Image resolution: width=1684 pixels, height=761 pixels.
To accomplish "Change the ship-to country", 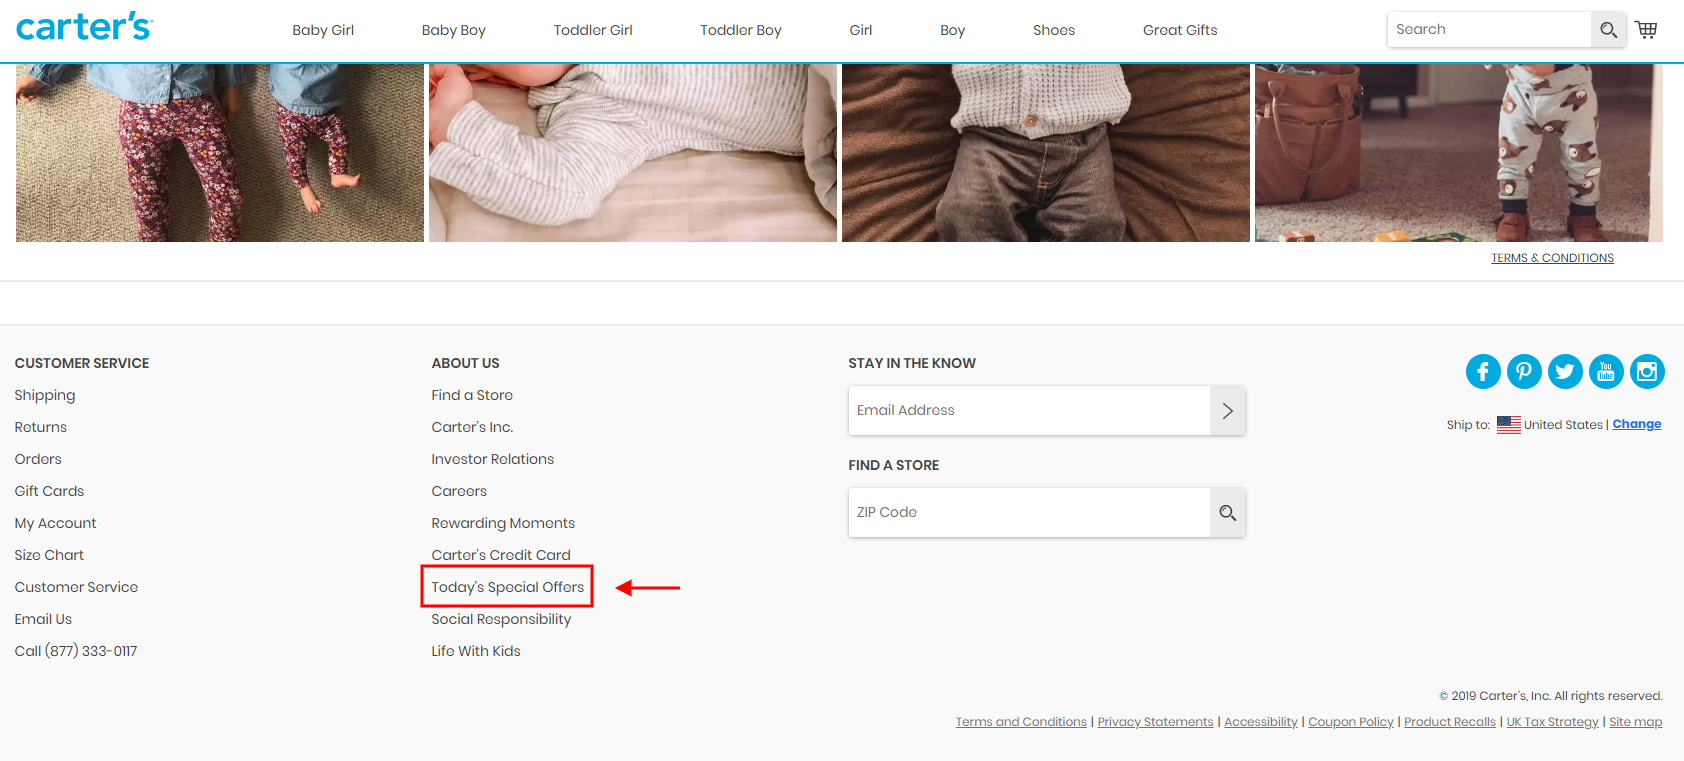I will coord(1636,424).
